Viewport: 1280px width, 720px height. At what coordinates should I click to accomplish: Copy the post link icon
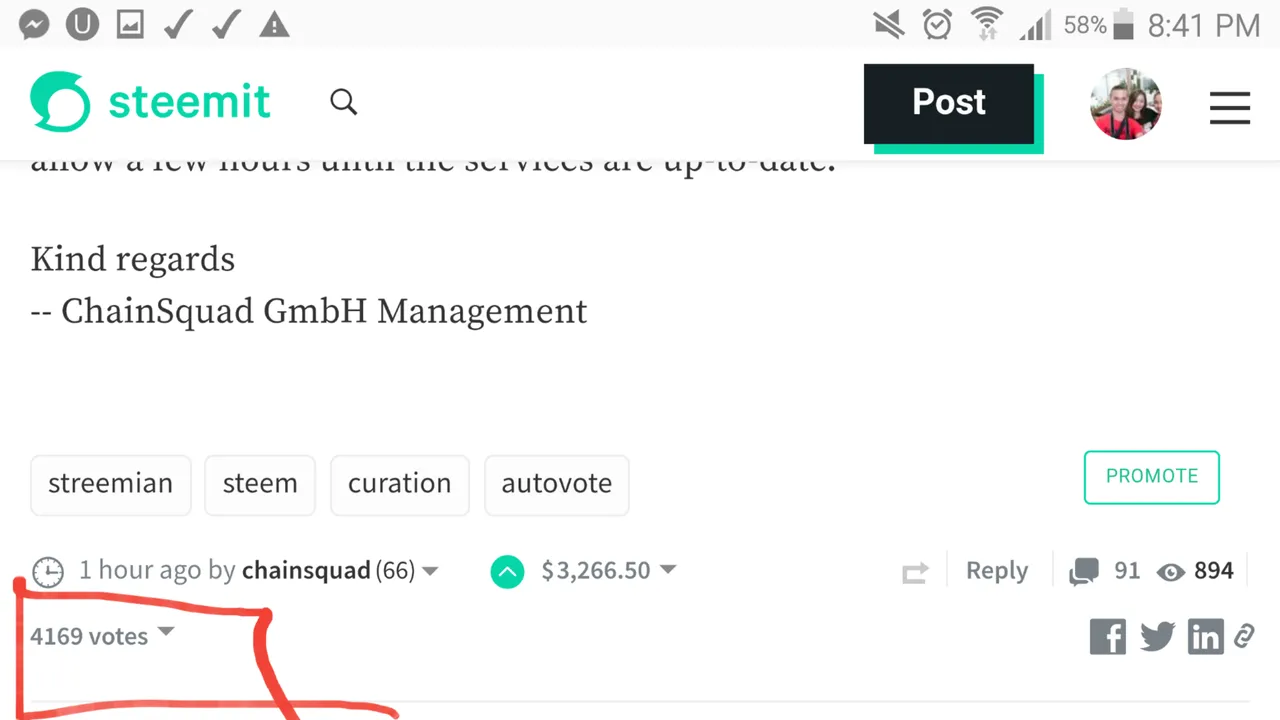(1244, 636)
